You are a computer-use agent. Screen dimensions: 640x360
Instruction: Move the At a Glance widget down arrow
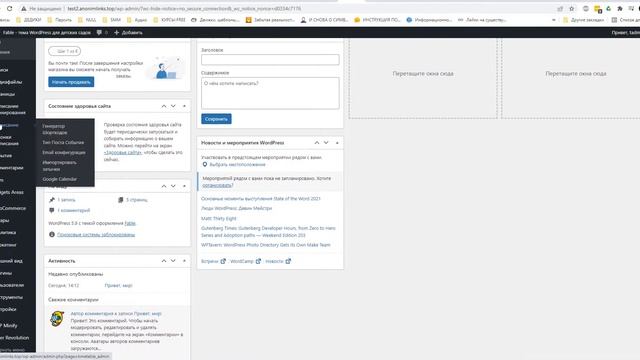click(x=173, y=186)
